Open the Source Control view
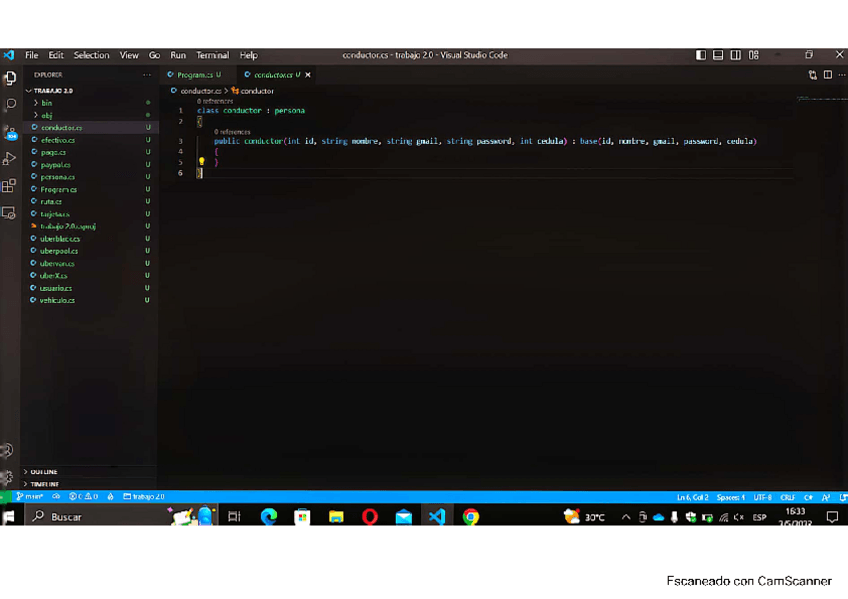This screenshot has width=848, height=599. pyautogui.click(x=9, y=131)
